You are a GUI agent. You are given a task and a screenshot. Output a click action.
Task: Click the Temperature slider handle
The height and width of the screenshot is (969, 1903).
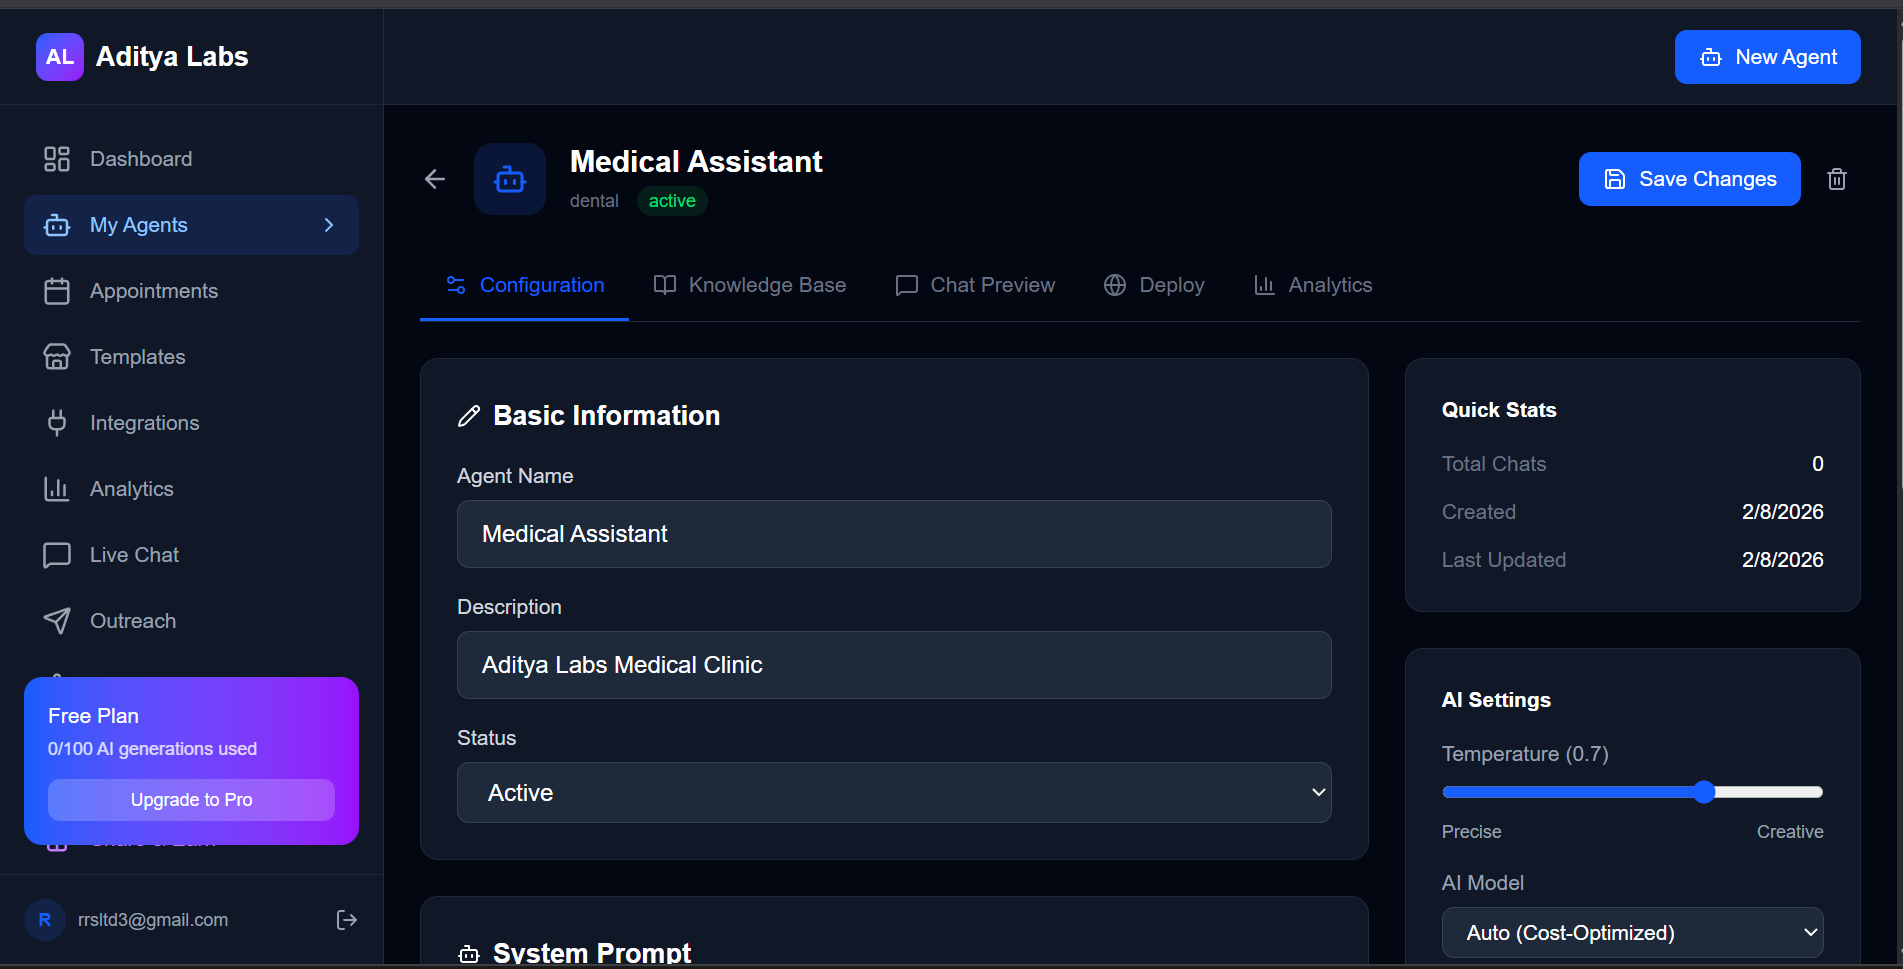tap(1705, 792)
